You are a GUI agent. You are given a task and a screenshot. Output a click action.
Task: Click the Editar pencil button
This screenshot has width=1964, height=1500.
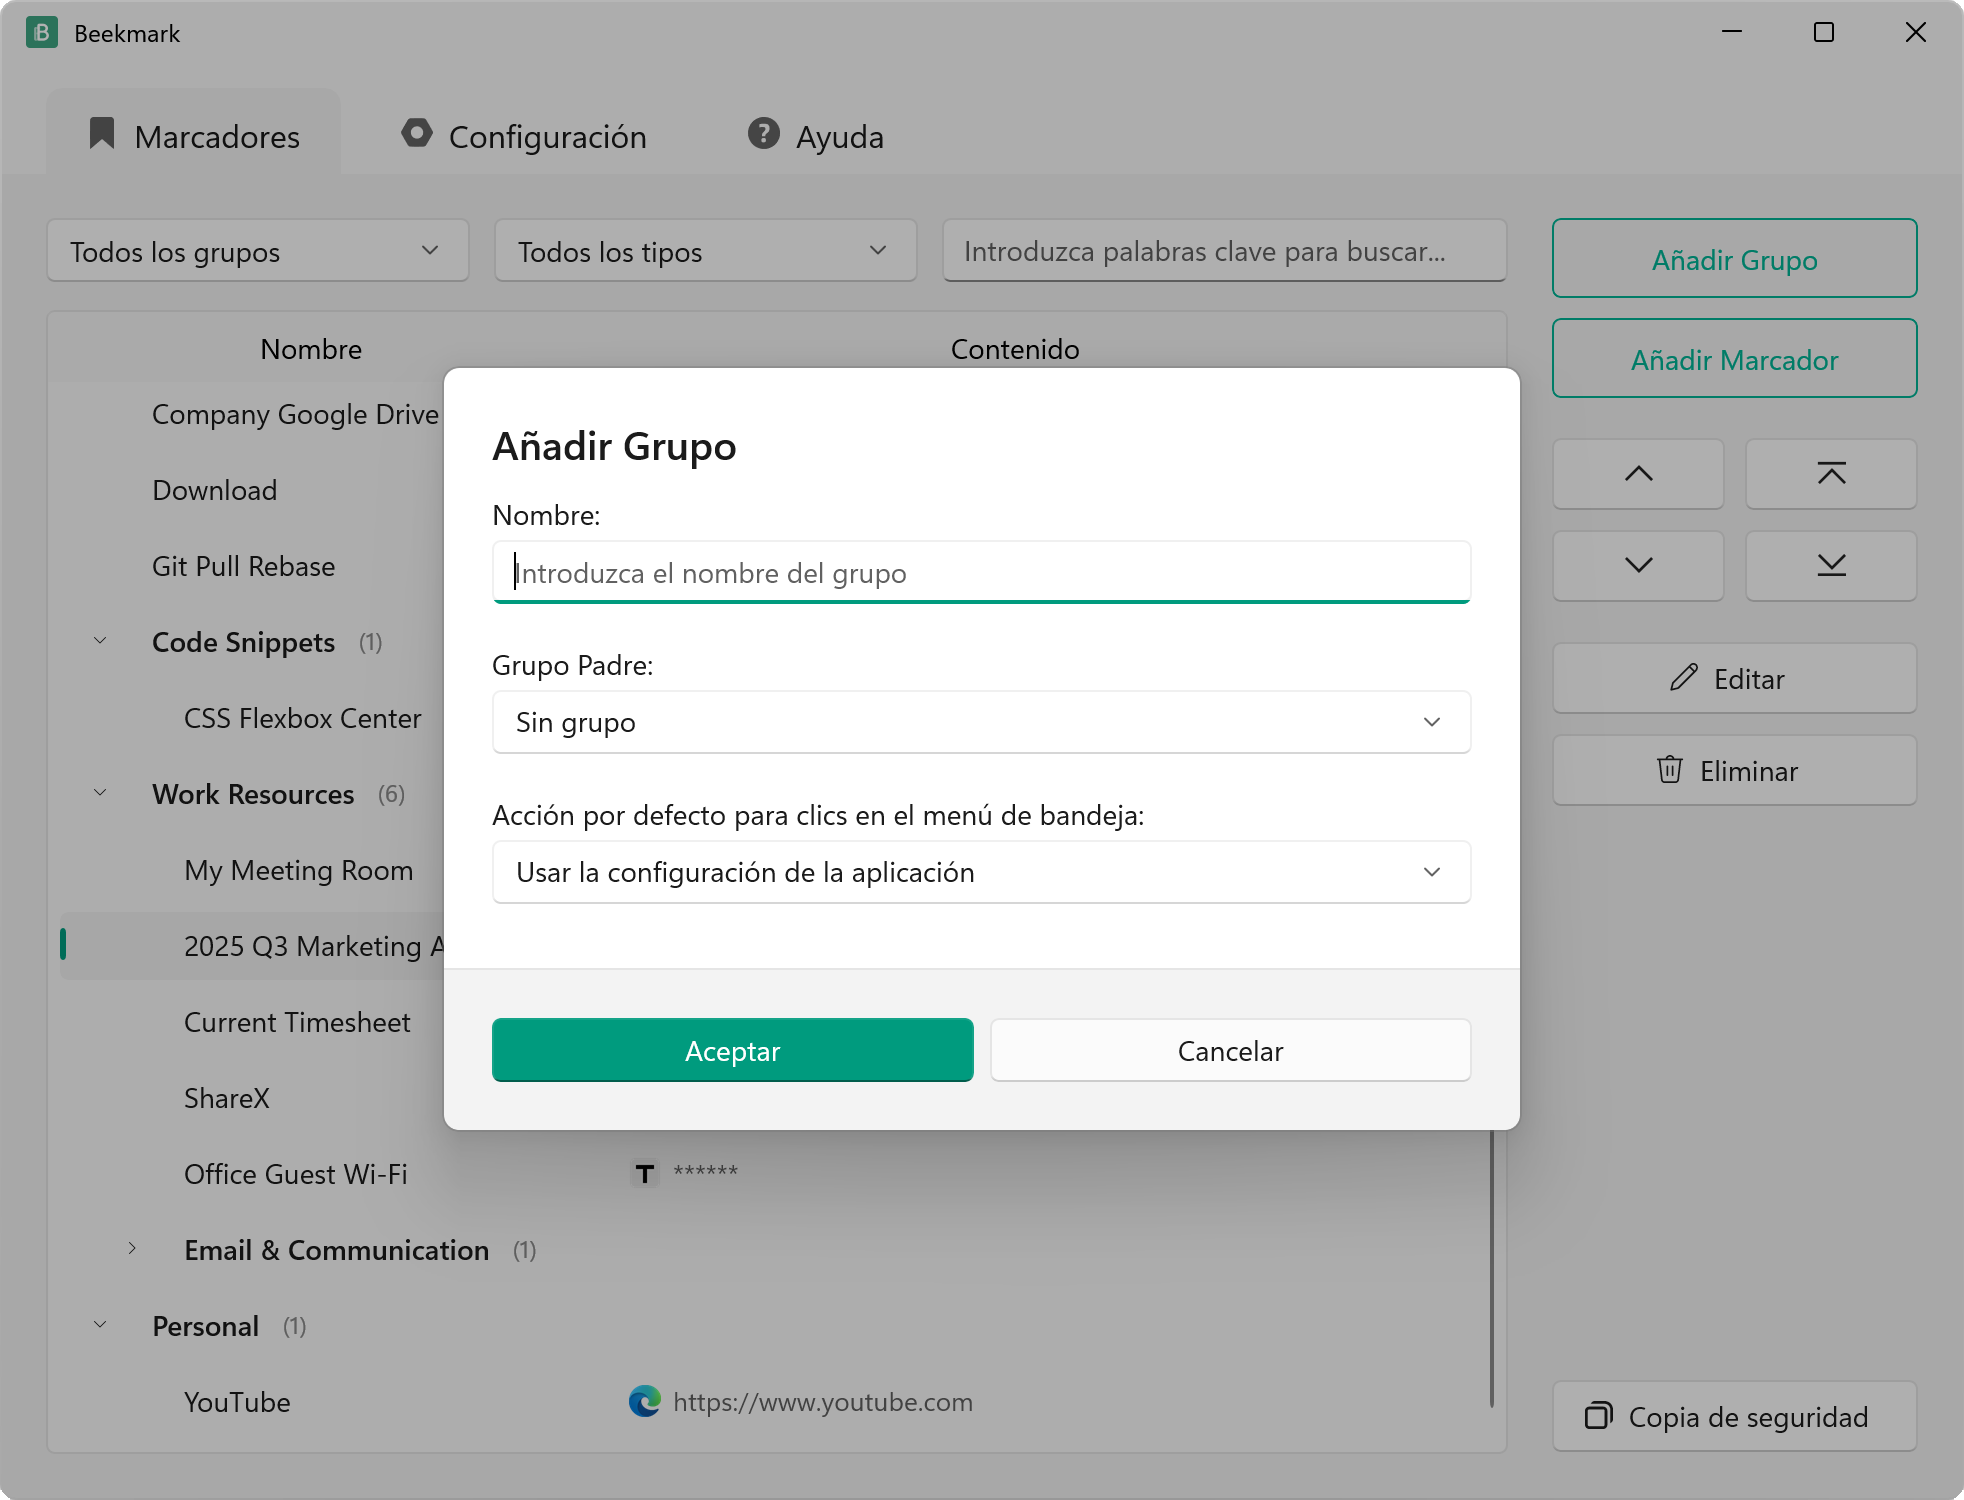[x=1734, y=678]
